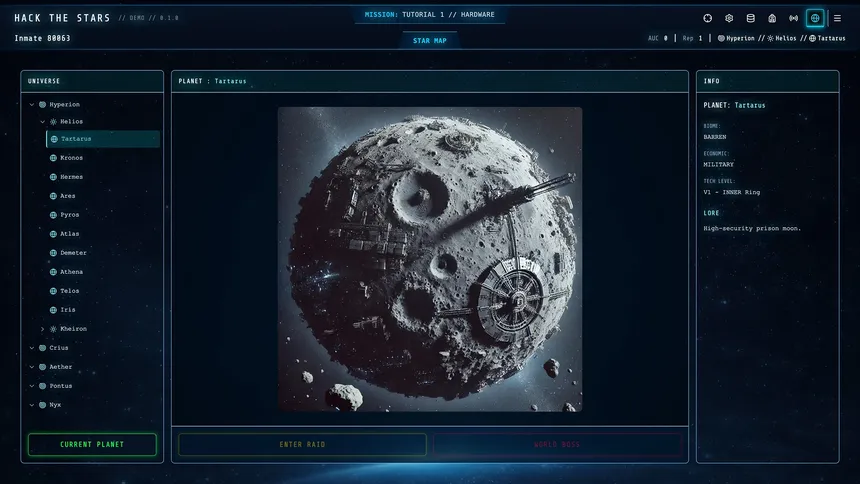This screenshot has width=860, height=484.
Task: Collapse the Hyperion tree node
Action: click(32, 105)
